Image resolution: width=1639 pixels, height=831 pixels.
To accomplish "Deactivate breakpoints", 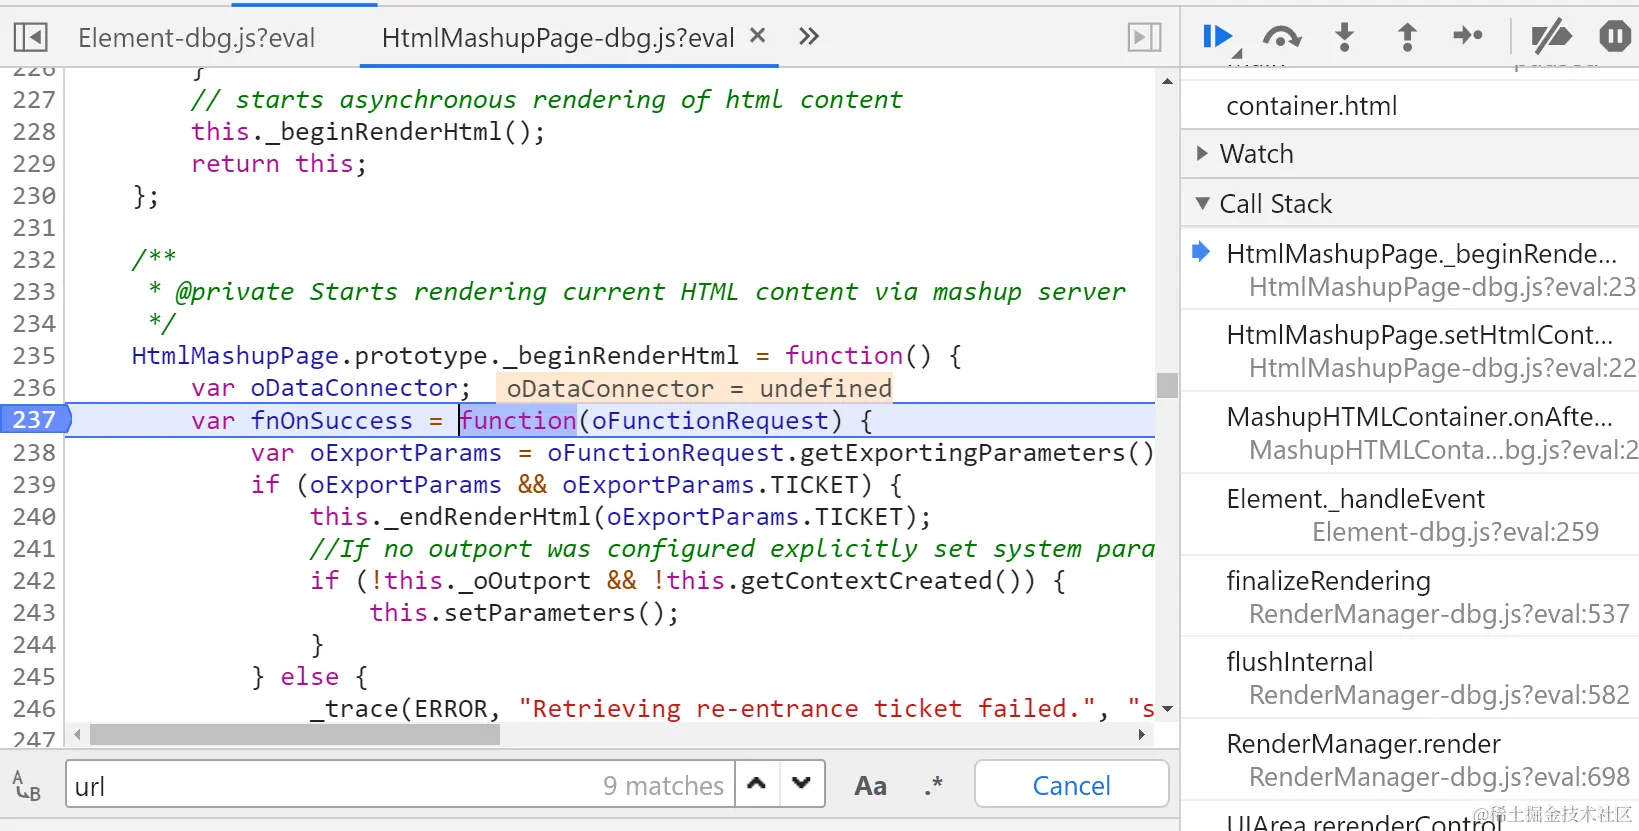I will pos(1551,37).
